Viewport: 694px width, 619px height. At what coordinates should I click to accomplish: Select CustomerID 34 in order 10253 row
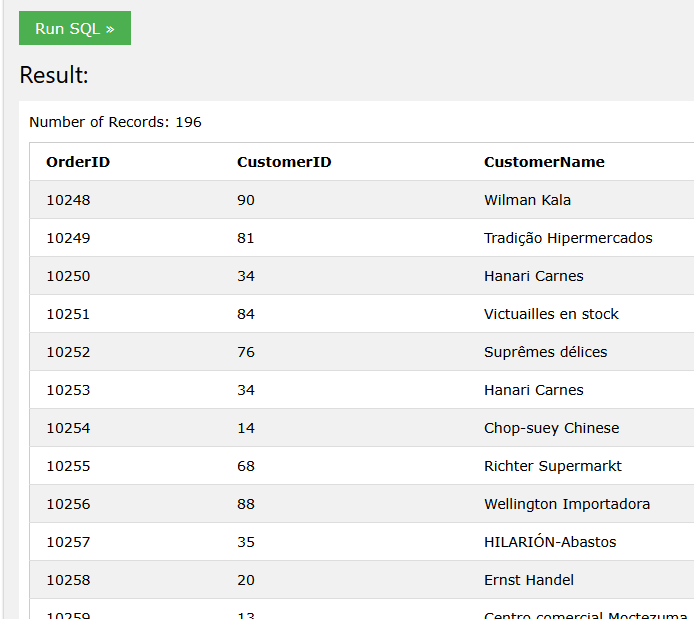point(246,390)
